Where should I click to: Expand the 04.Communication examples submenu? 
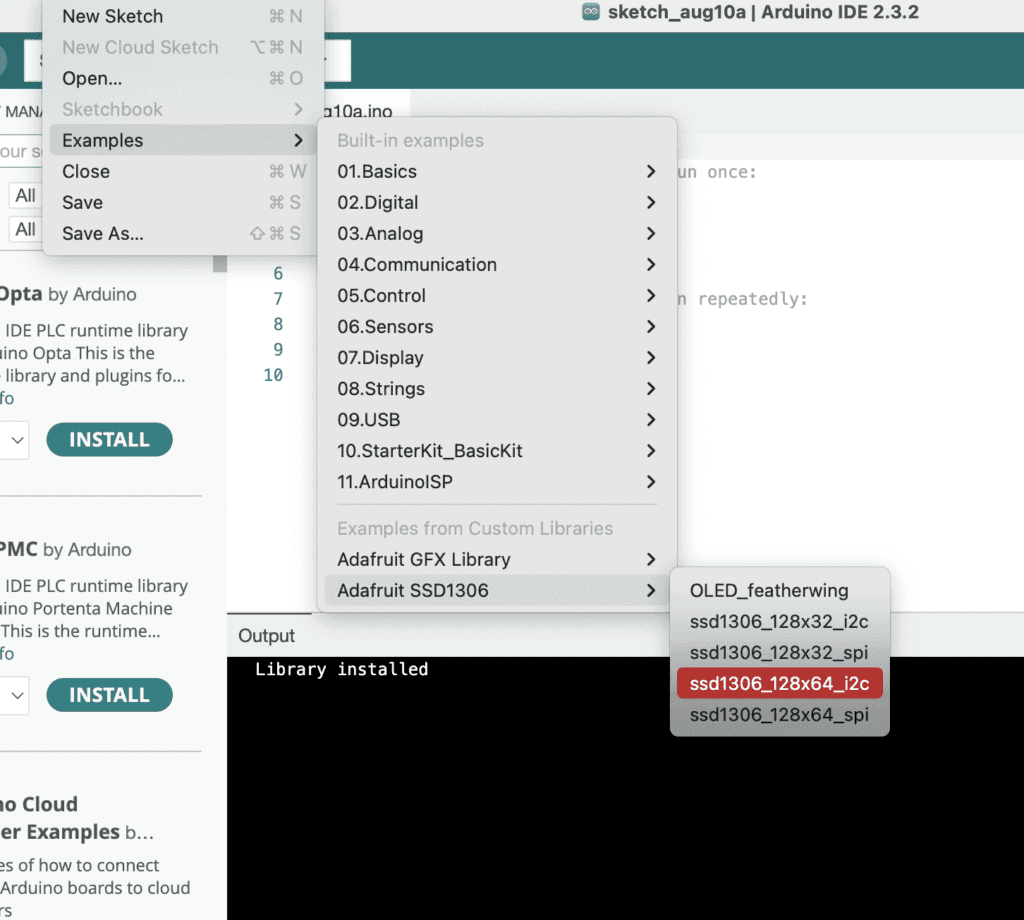tap(497, 264)
